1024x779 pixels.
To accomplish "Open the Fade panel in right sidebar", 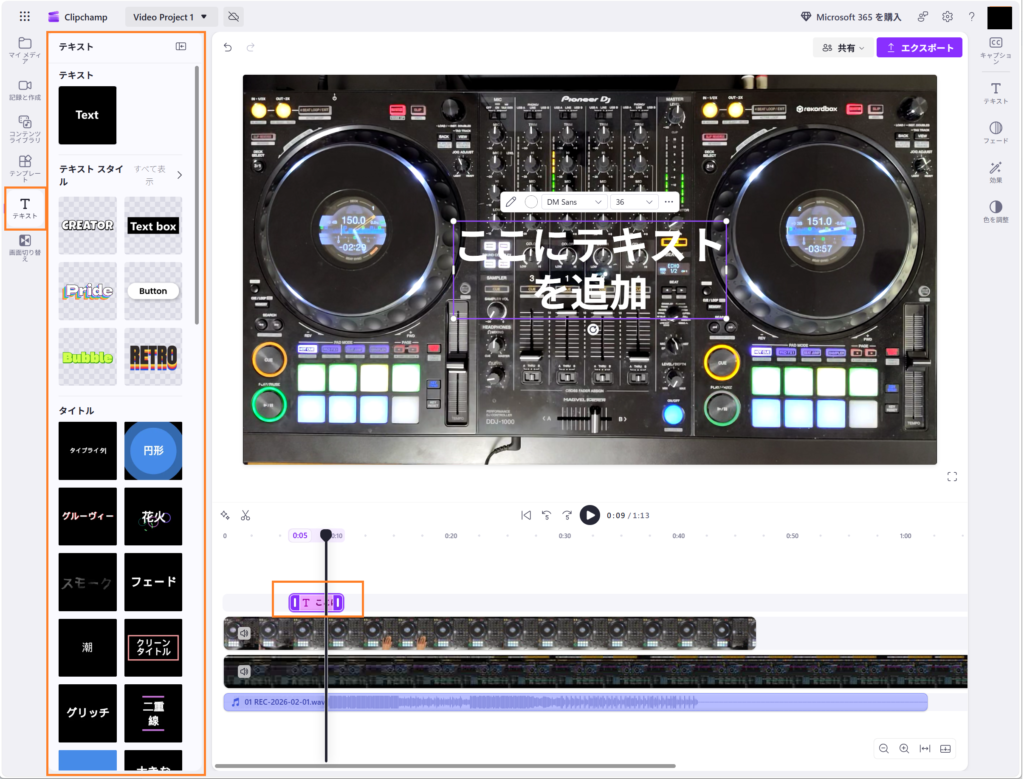I will point(995,132).
